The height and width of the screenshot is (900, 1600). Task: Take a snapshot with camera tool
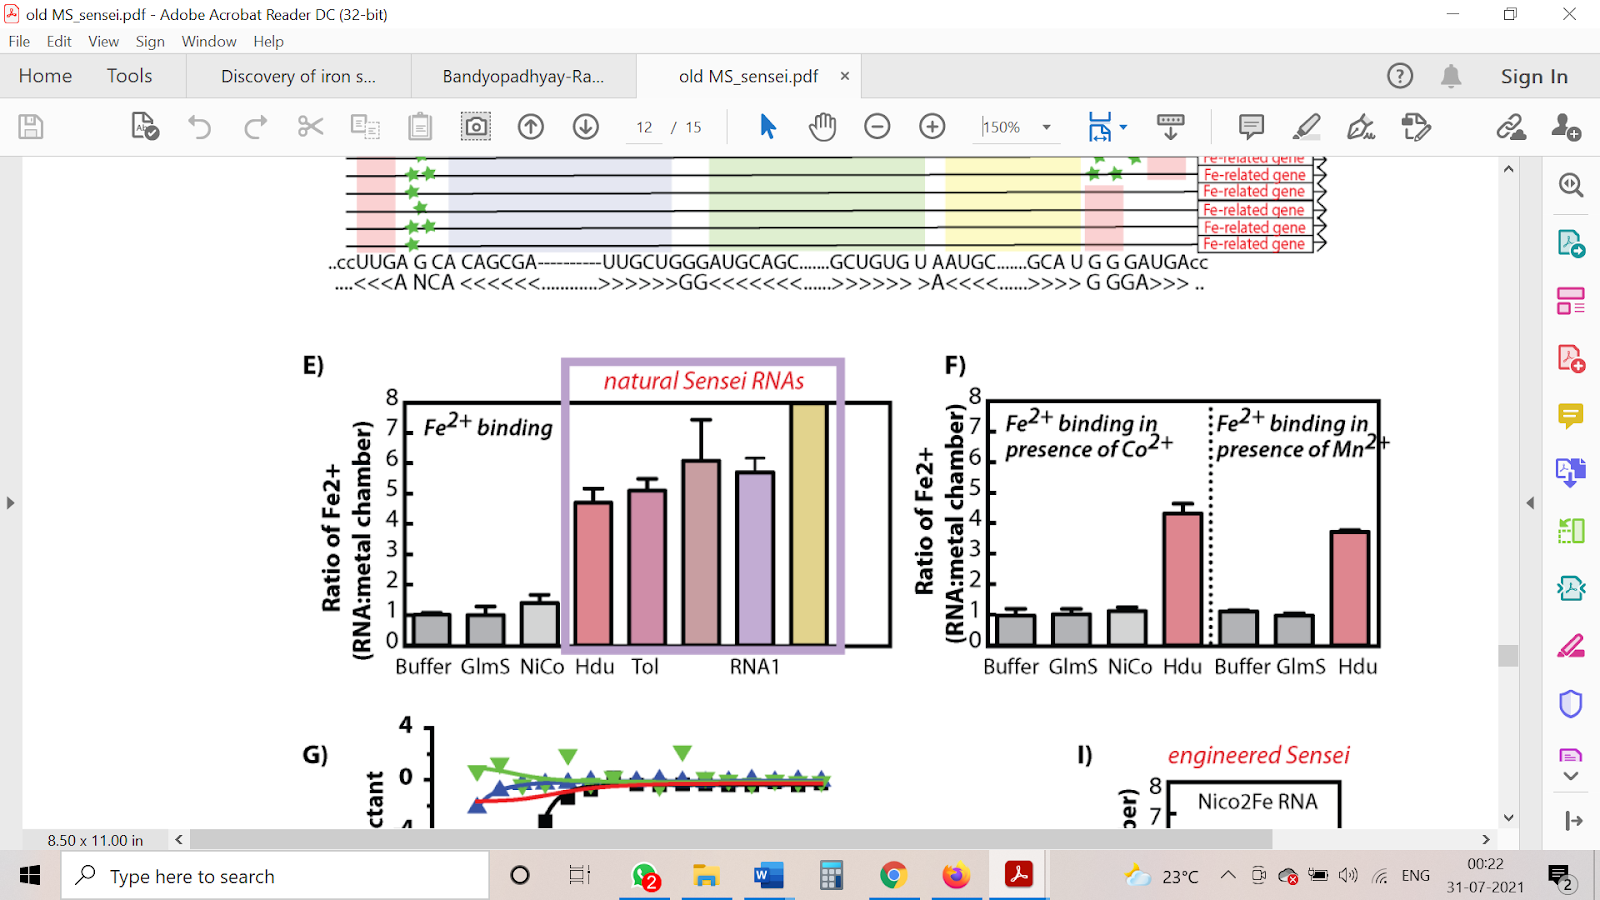coord(476,127)
